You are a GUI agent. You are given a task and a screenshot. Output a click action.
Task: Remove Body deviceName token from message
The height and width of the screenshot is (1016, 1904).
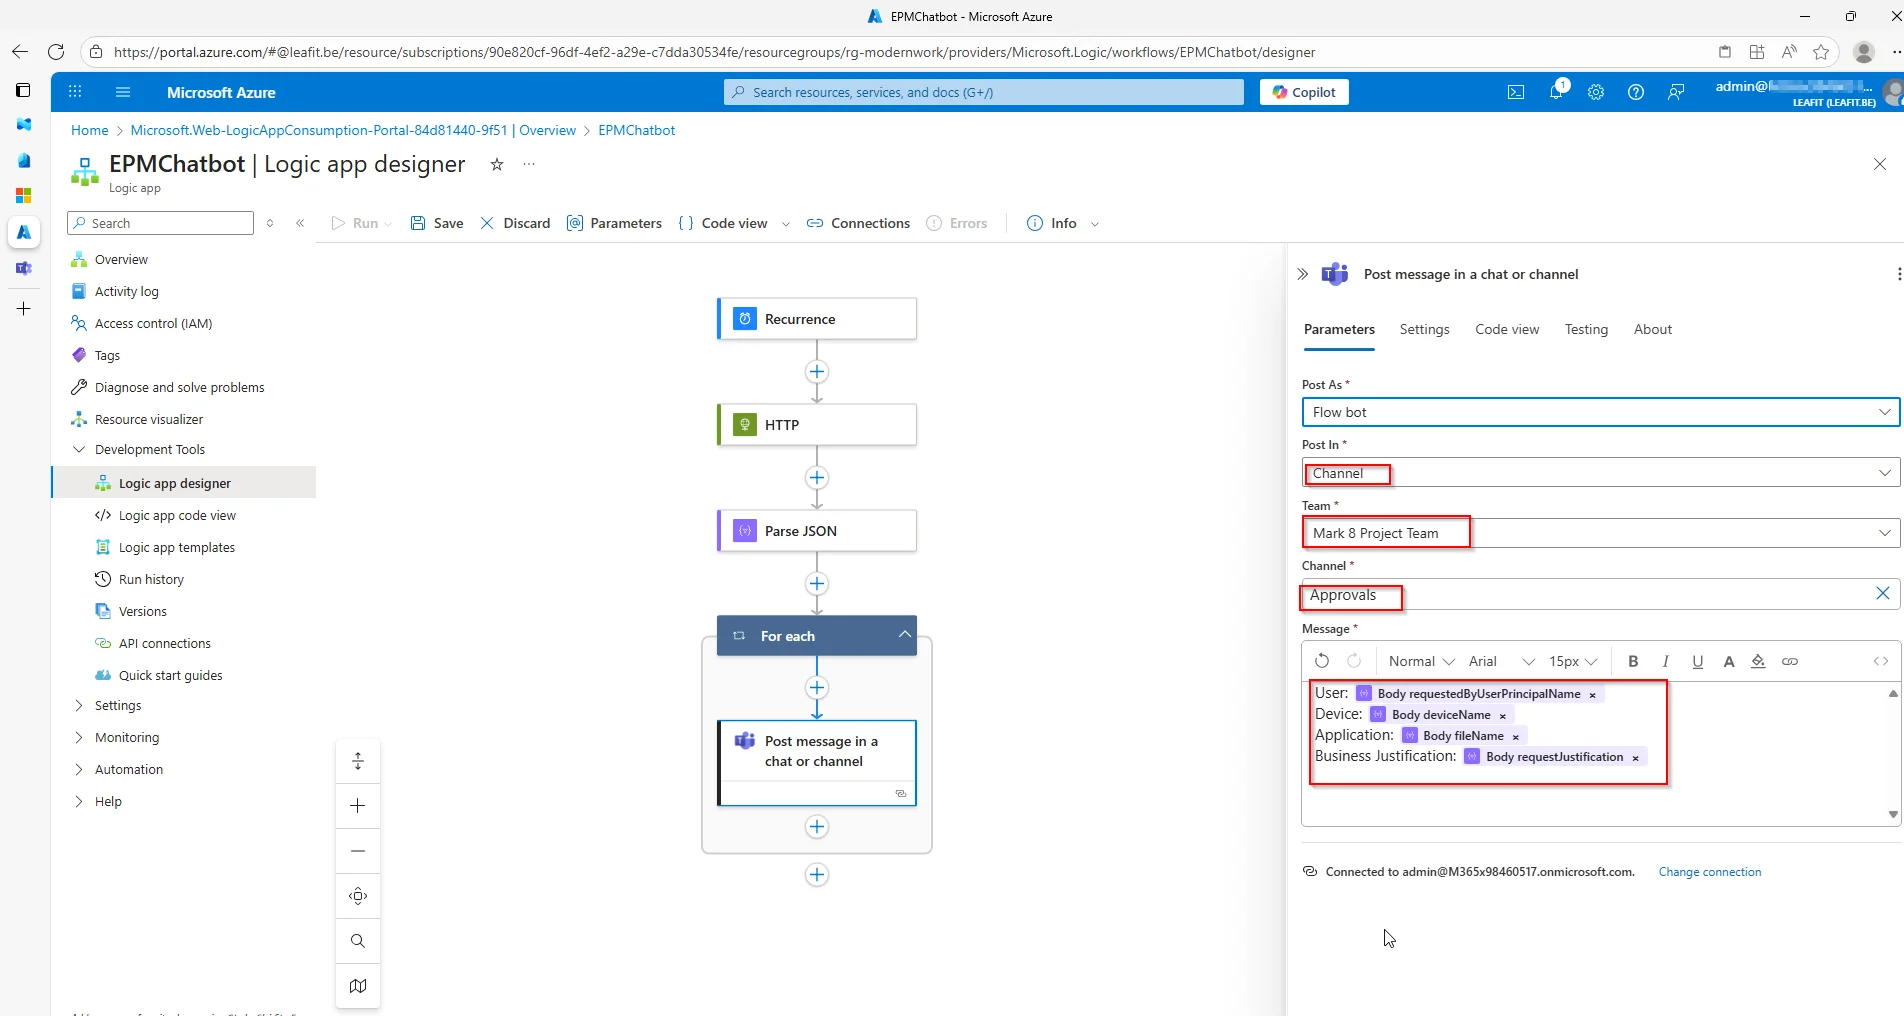pos(1502,715)
